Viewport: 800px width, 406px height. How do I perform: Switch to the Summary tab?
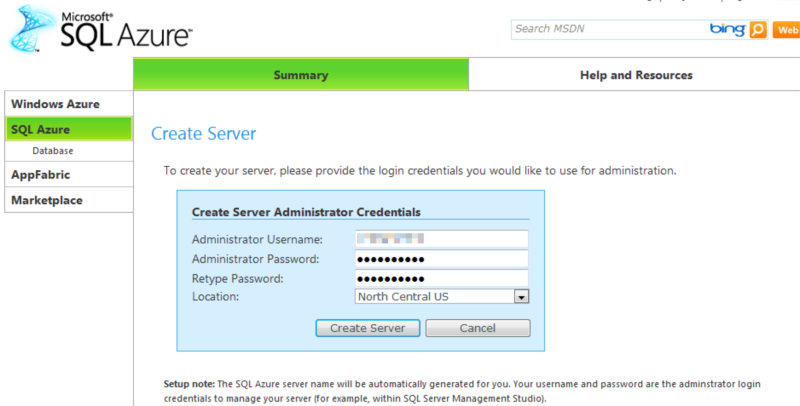[301, 75]
